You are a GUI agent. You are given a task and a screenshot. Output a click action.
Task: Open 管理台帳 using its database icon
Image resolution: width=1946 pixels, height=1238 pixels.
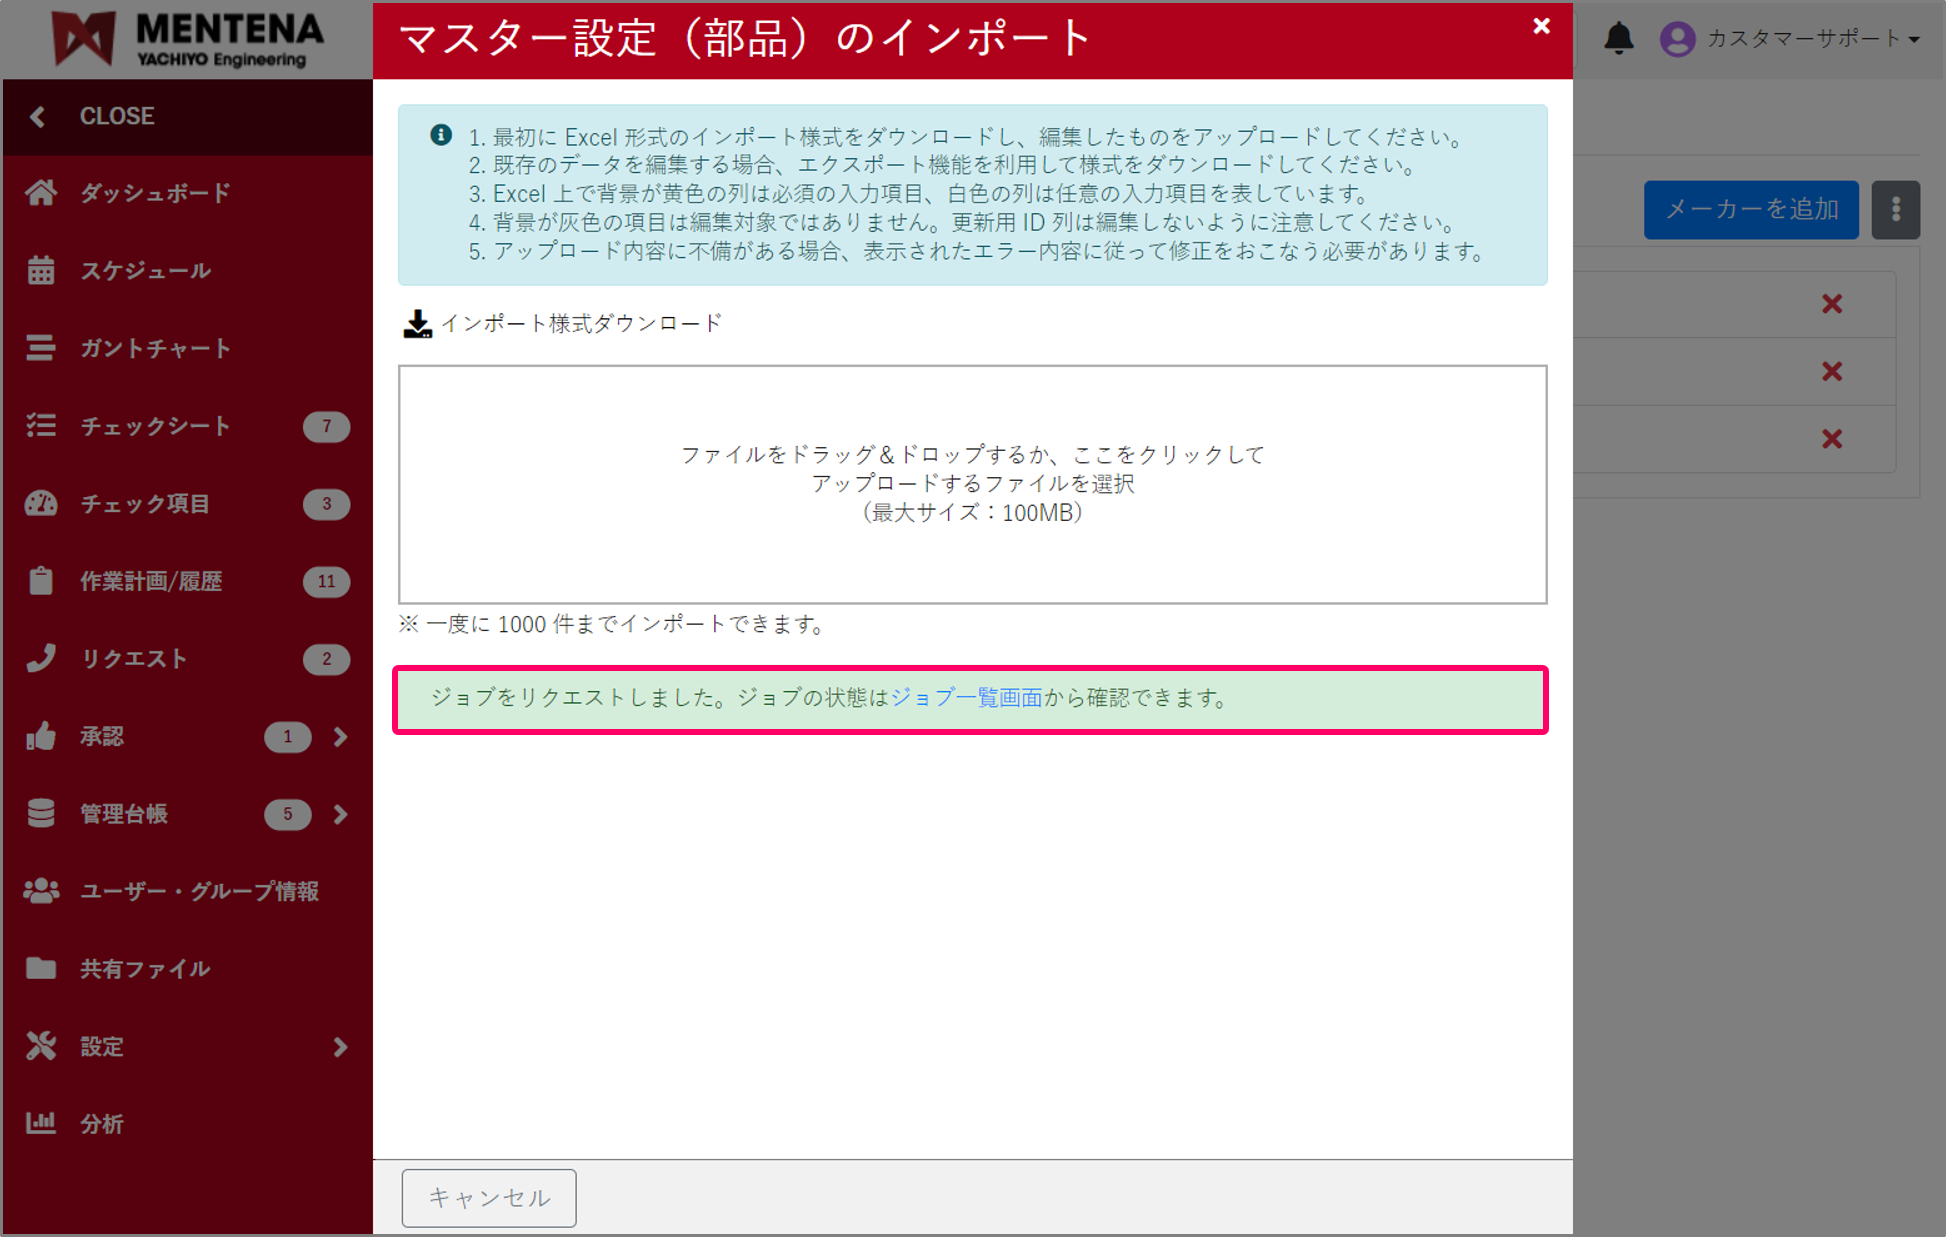tap(40, 814)
